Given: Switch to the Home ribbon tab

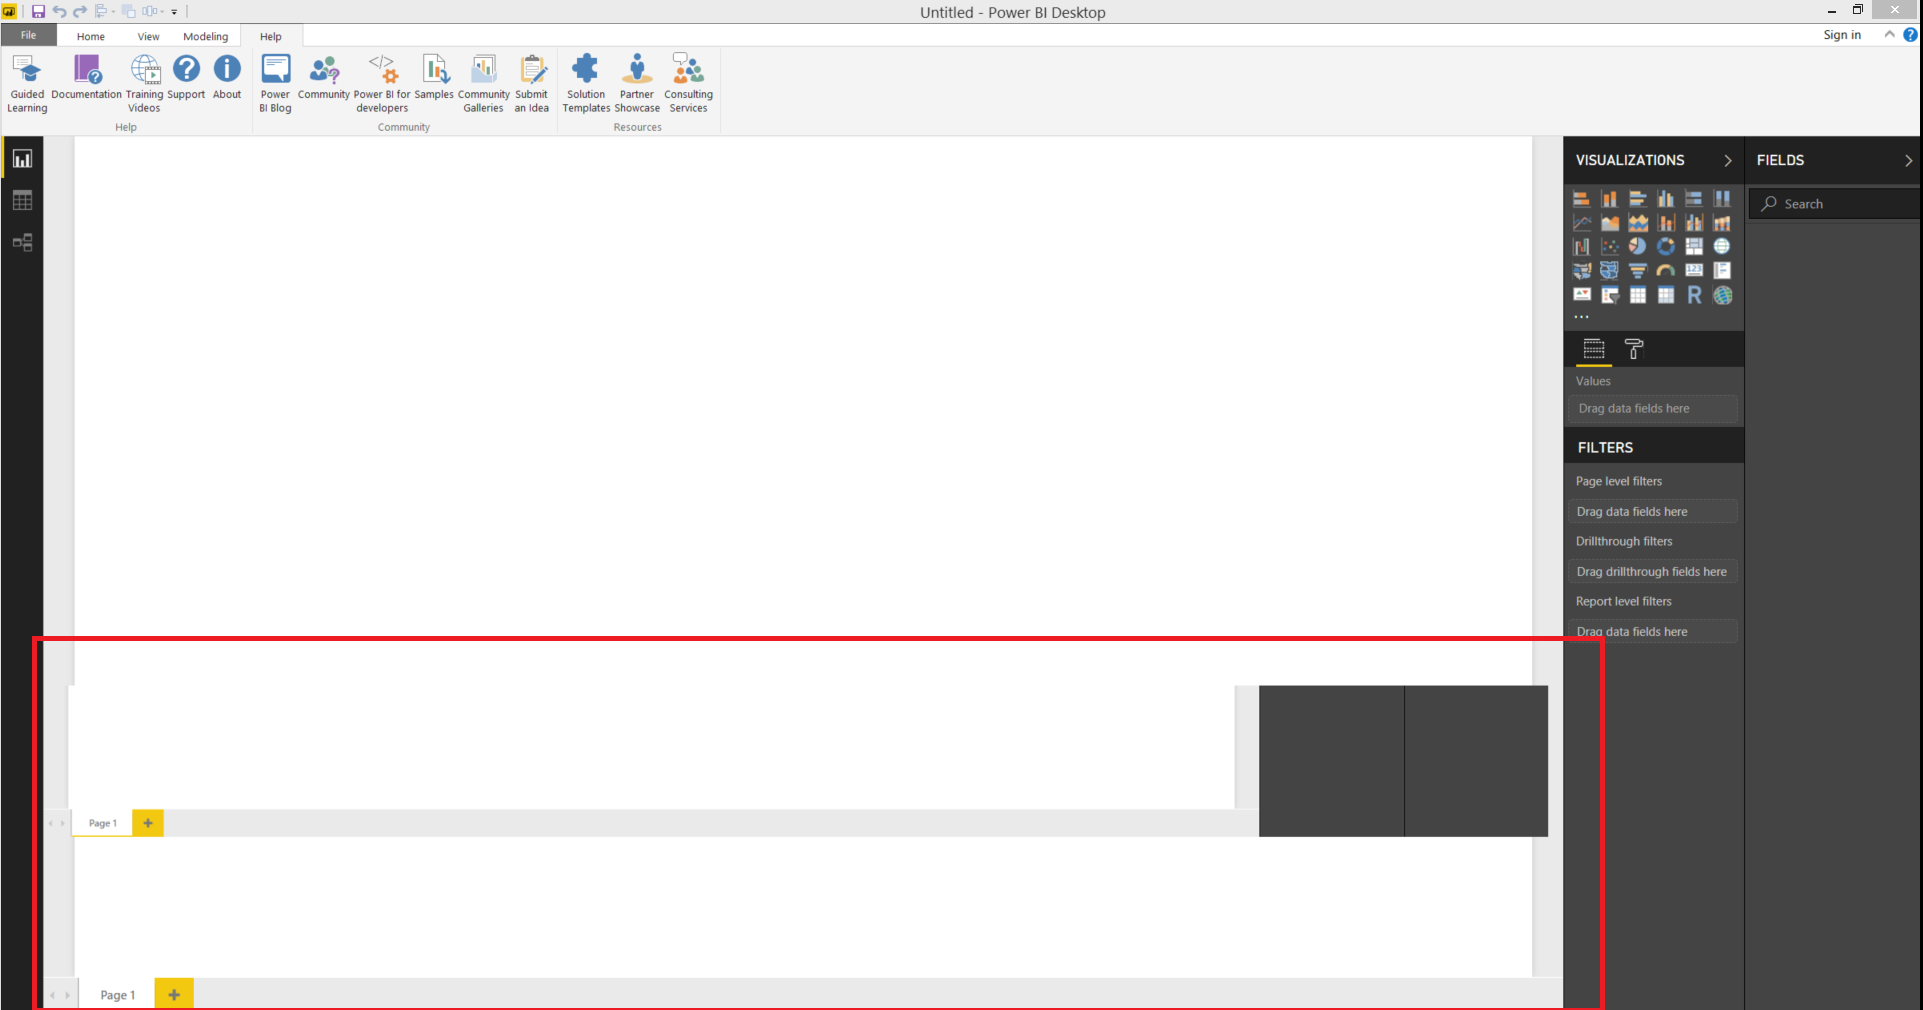Looking at the screenshot, I should coord(90,36).
